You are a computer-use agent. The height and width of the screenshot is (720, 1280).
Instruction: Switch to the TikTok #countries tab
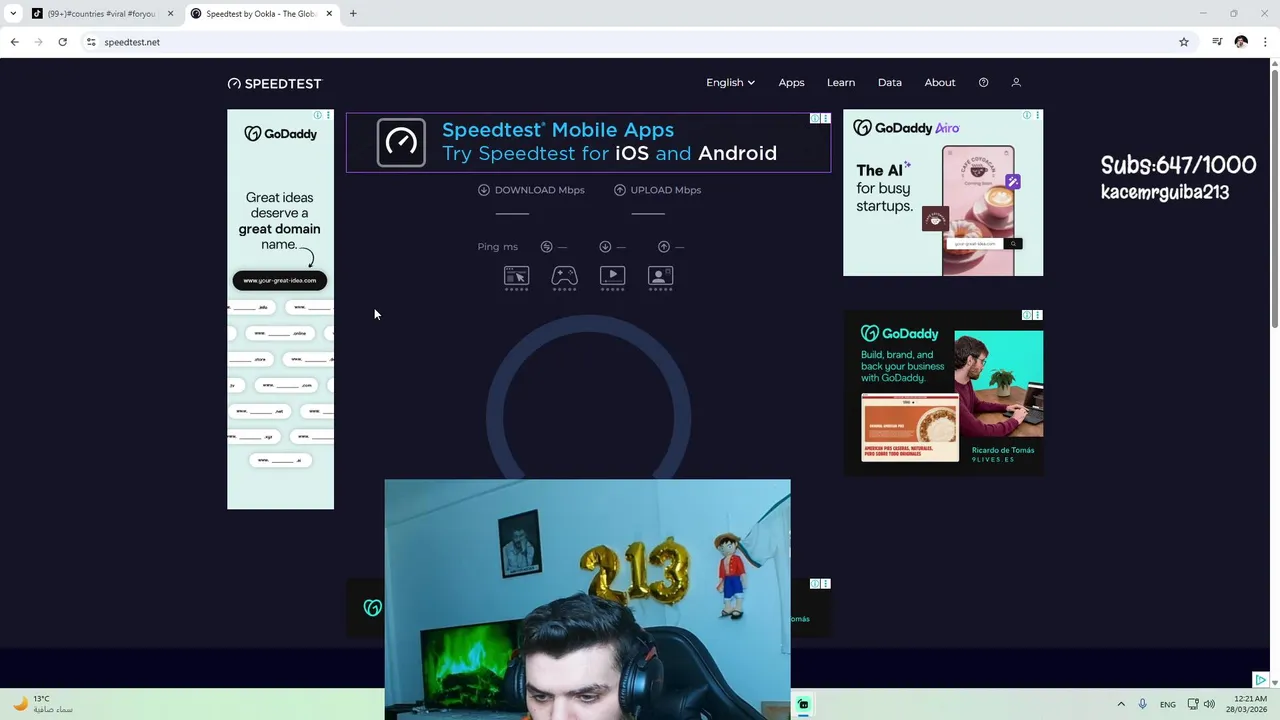(101, 14)
